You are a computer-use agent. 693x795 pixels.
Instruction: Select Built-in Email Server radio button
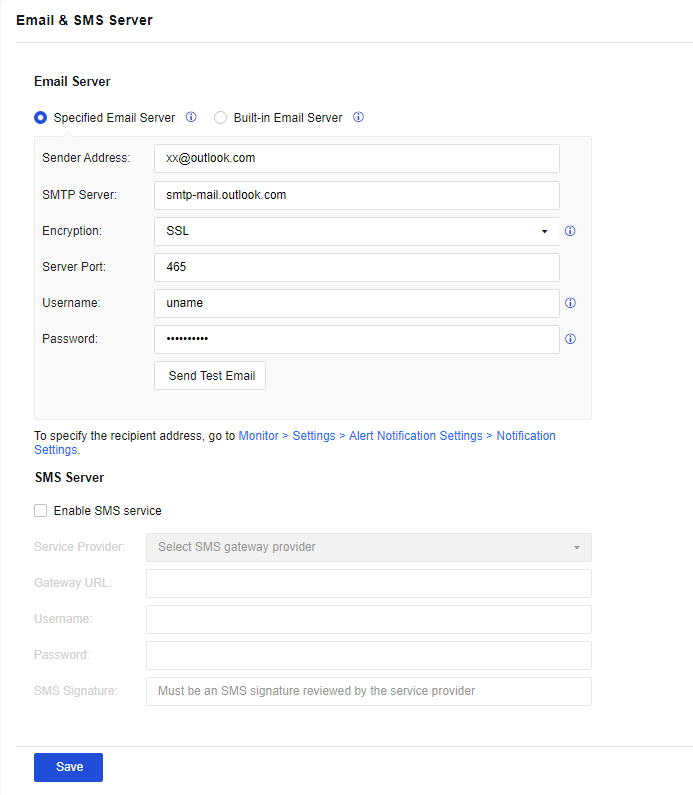(x=221, y=117)
